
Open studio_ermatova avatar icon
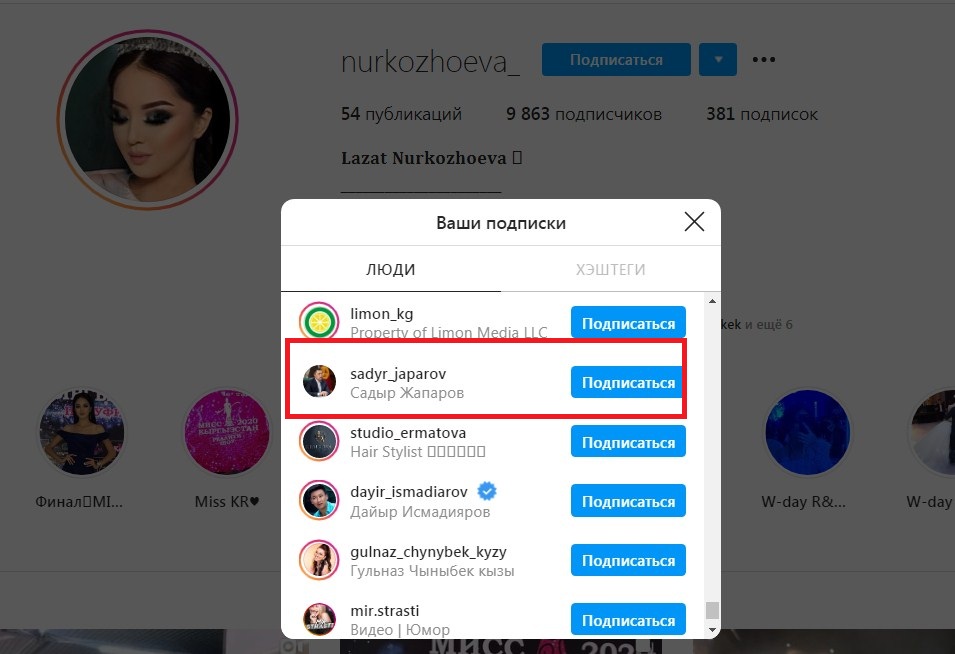(x=319, y=441)
